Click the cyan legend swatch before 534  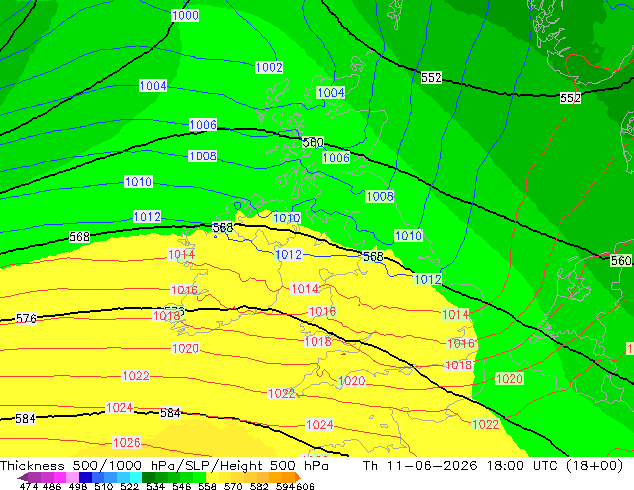[136, 477]
